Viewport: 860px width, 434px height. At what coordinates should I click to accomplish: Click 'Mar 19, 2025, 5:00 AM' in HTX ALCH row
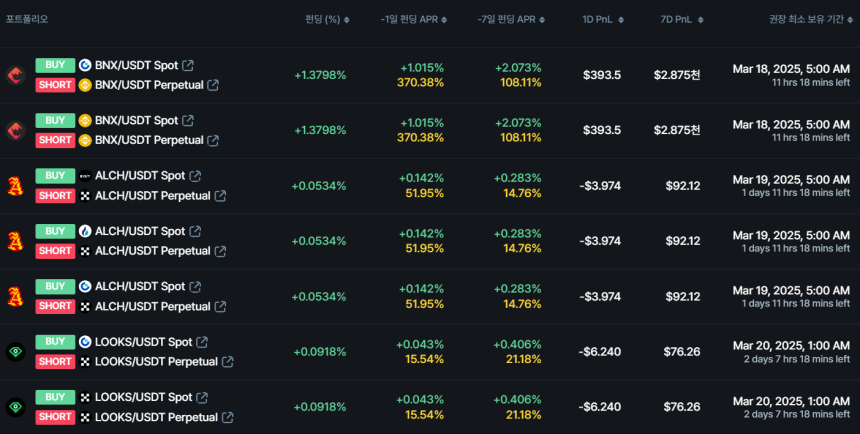click(791, 235)
